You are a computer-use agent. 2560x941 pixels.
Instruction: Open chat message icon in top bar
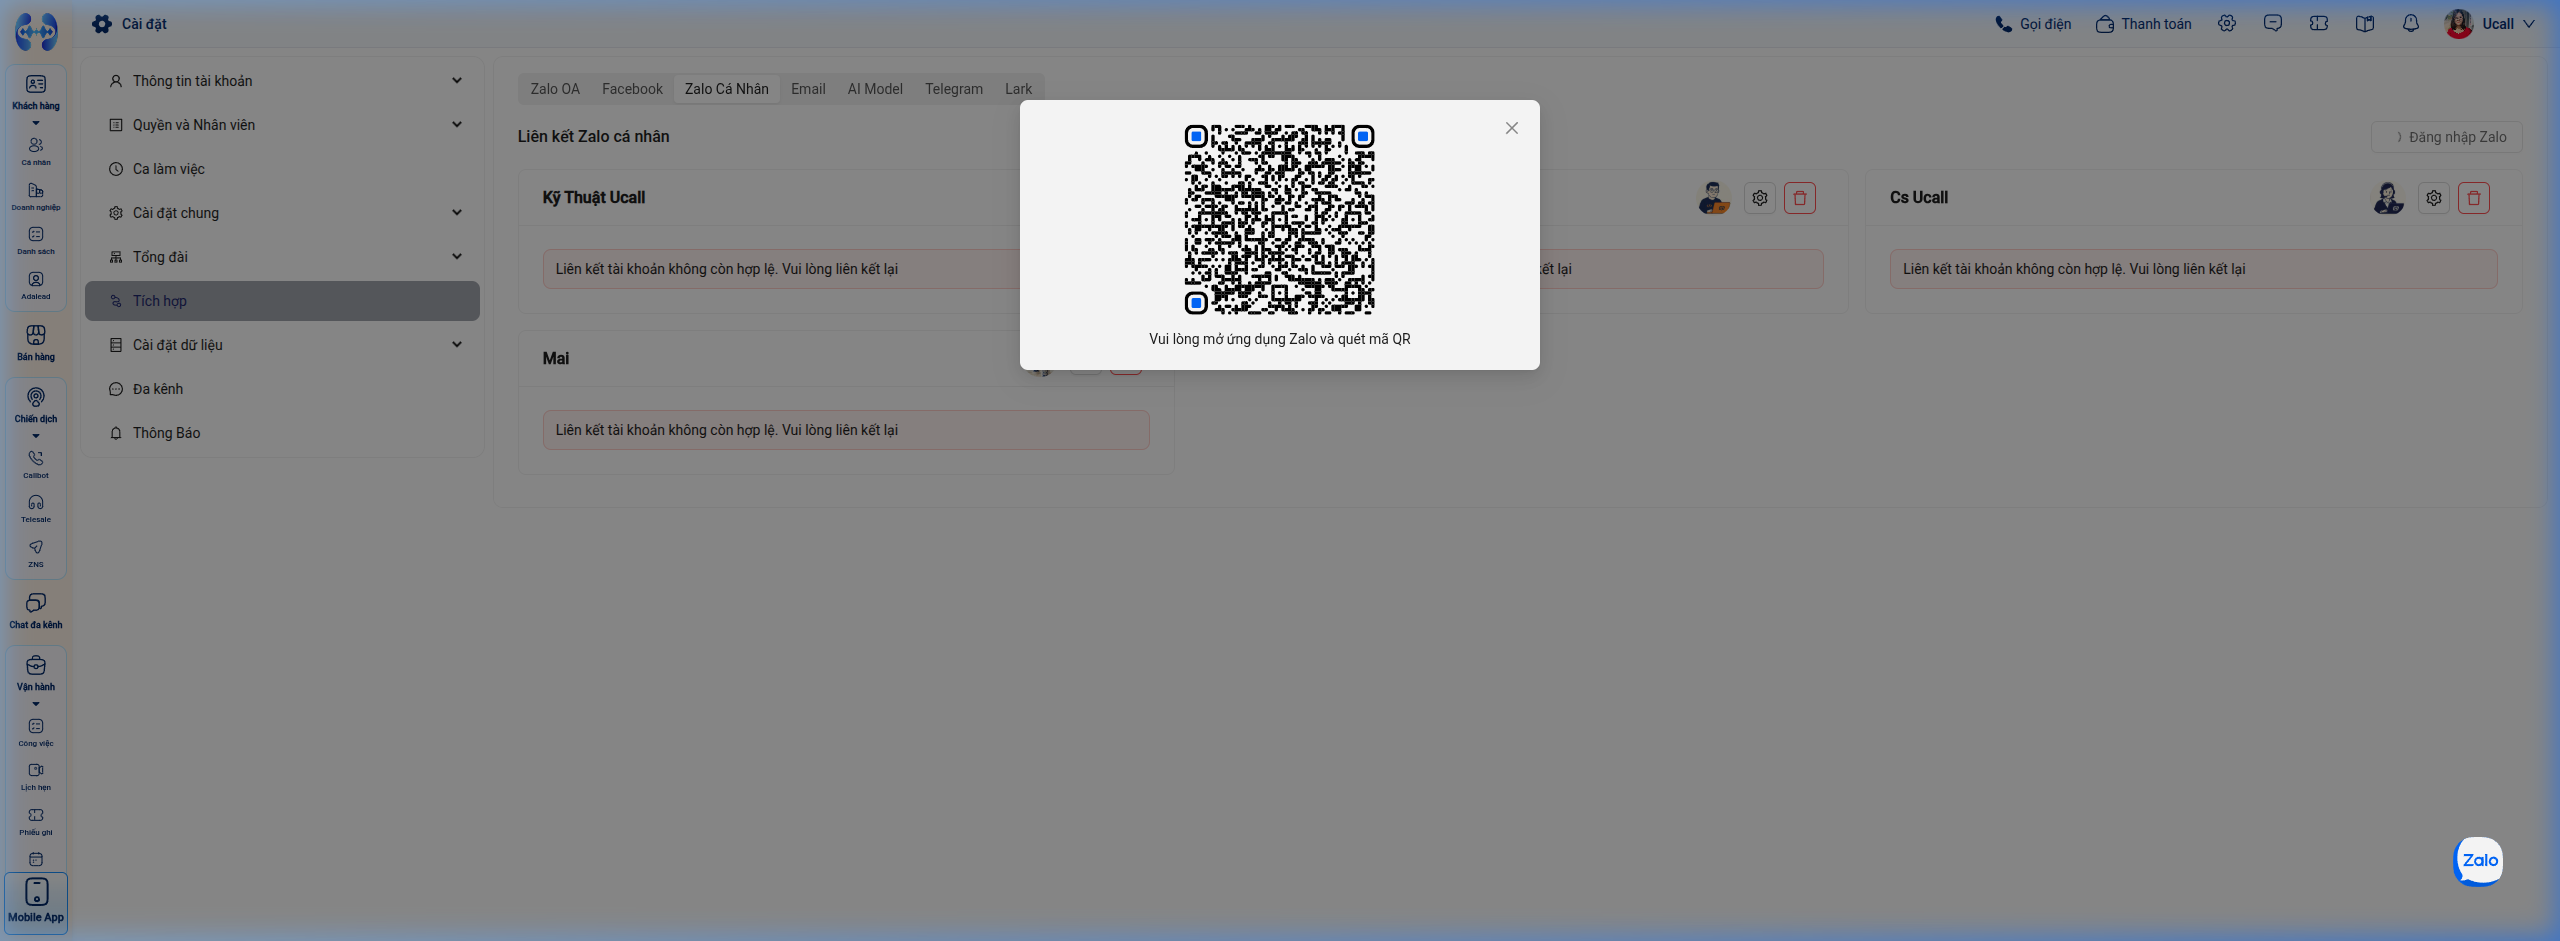click(x=2273, y=23)
